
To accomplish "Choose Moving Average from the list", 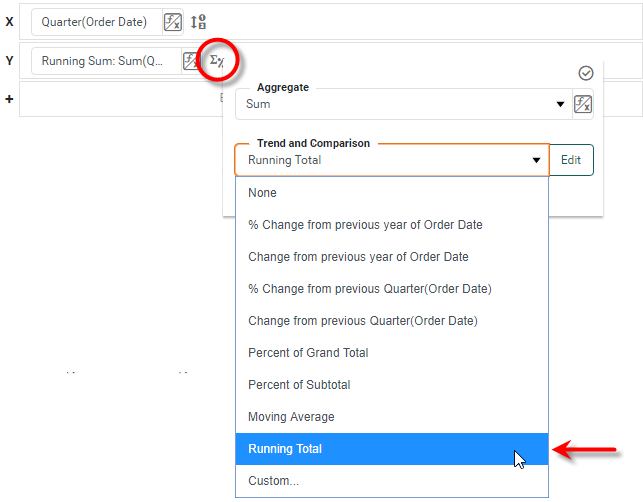I will (x=291, y=417).
